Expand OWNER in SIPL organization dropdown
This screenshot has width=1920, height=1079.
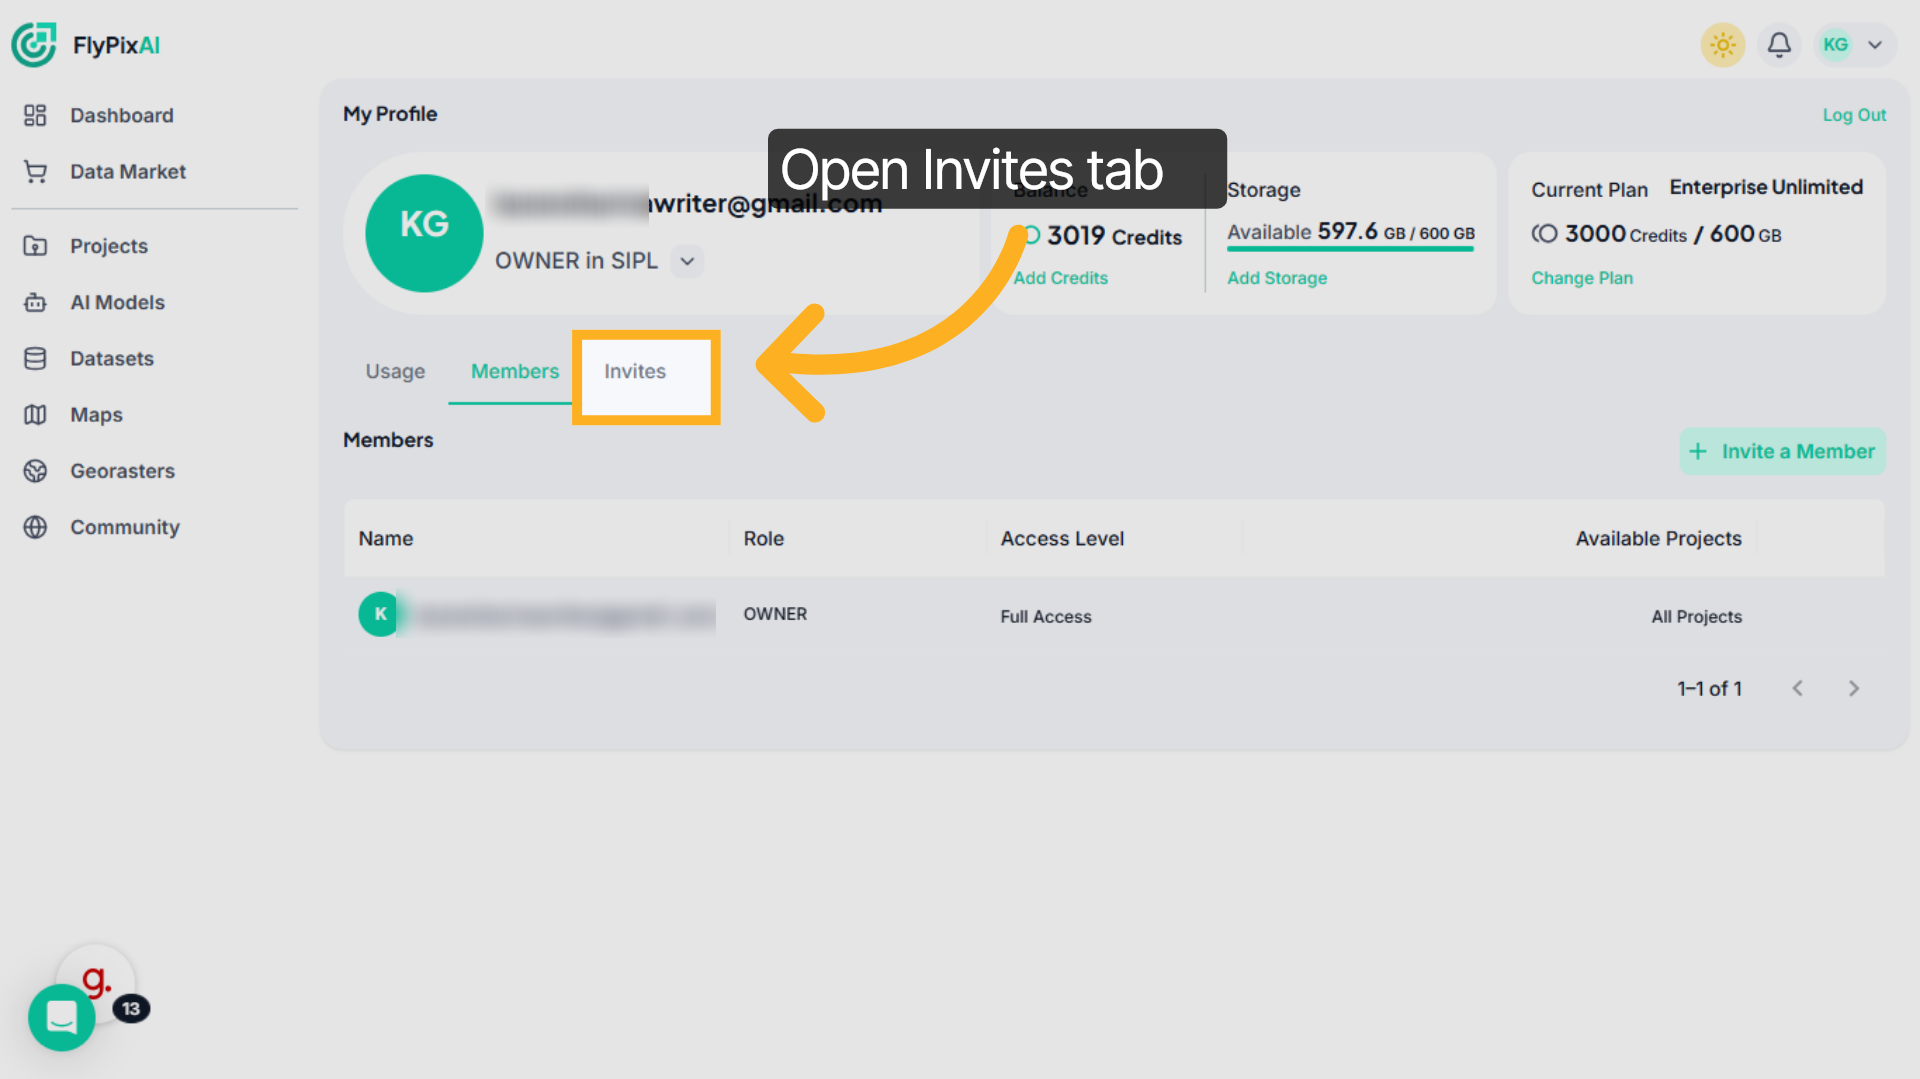(x=687, y=261)
